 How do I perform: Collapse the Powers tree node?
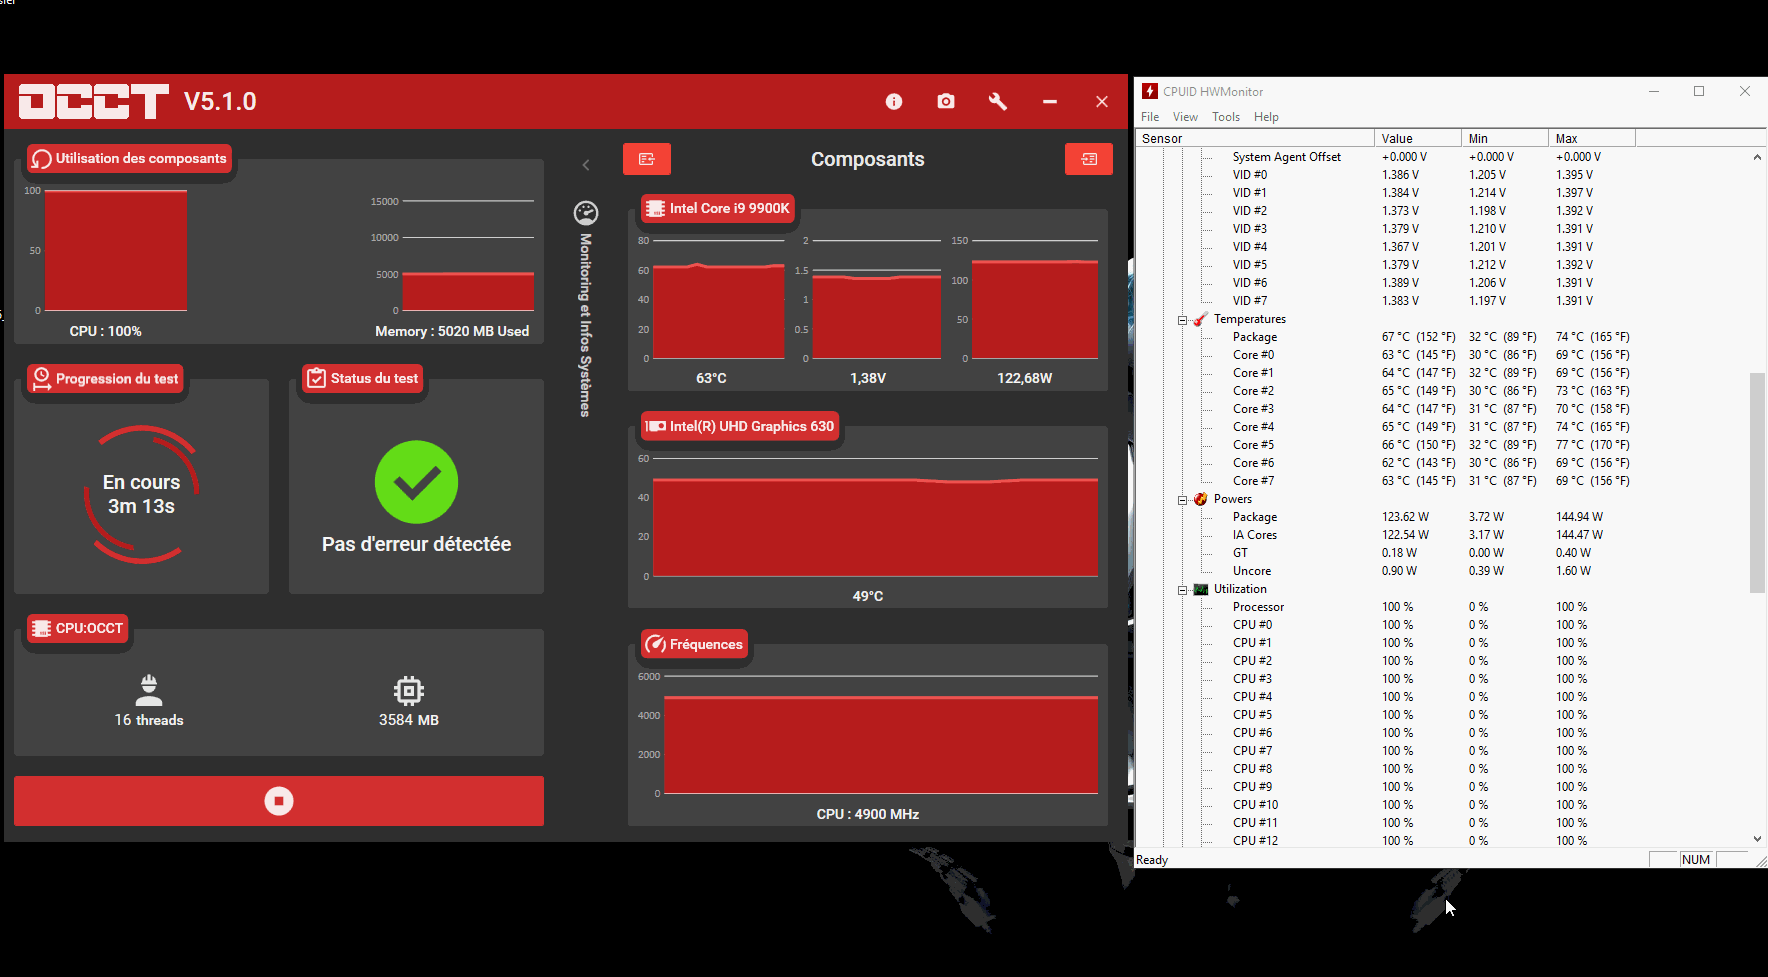(x=1182, y=500)
